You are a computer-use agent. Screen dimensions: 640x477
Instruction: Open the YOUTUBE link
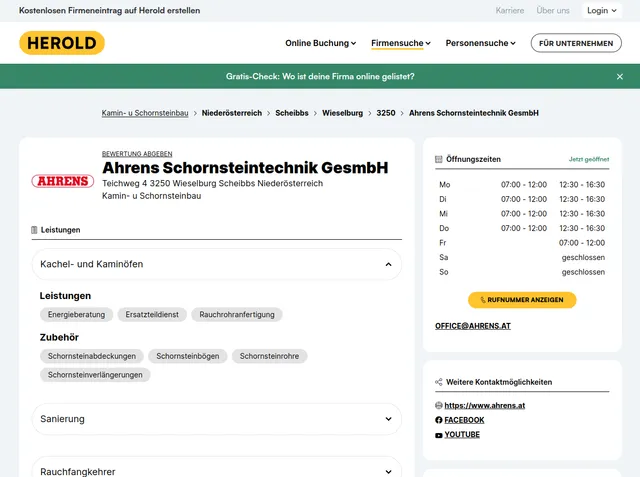462,435
